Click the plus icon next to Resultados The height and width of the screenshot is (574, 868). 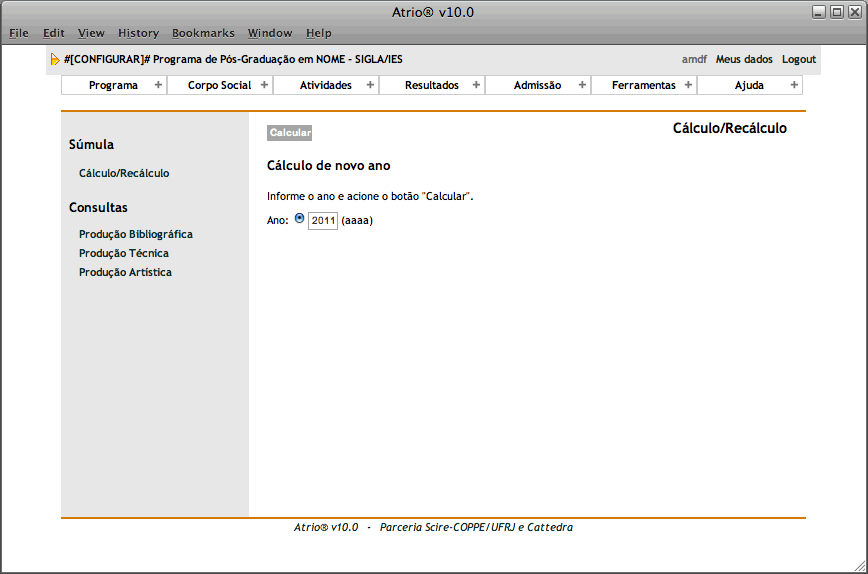(476, 85)
